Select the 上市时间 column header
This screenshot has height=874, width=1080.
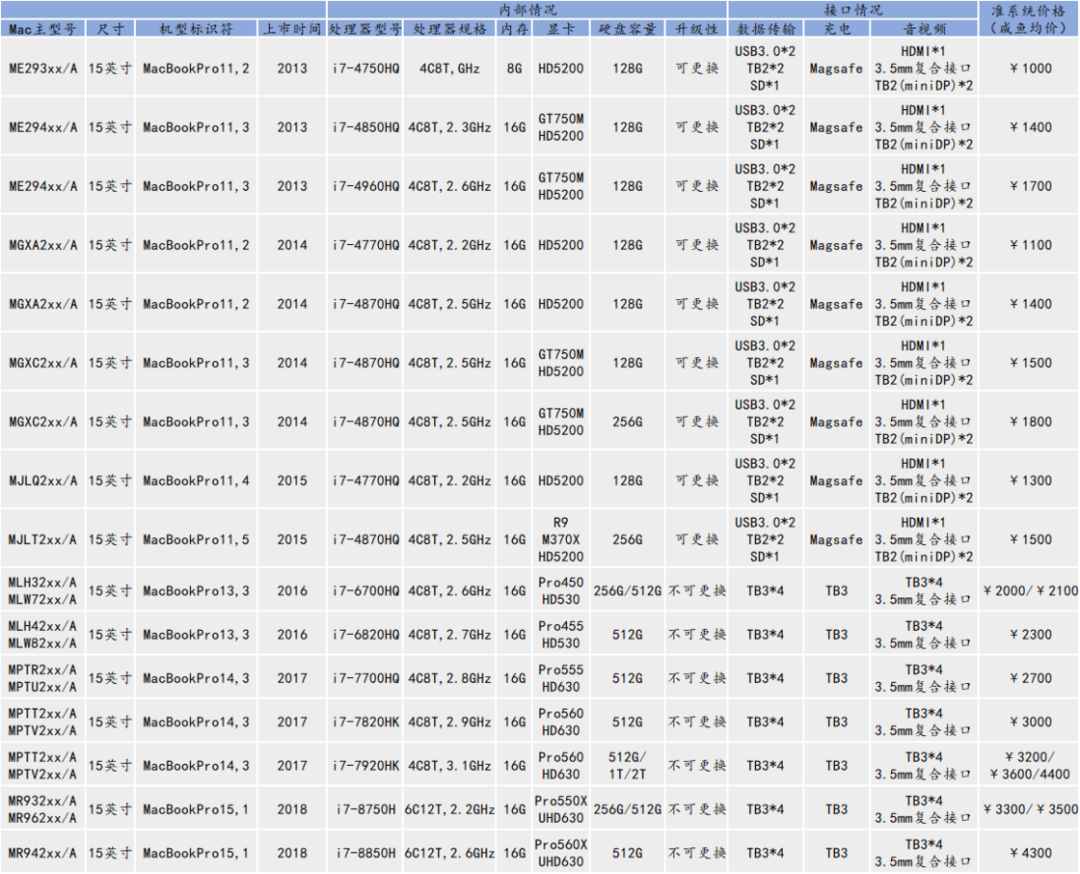292,29
